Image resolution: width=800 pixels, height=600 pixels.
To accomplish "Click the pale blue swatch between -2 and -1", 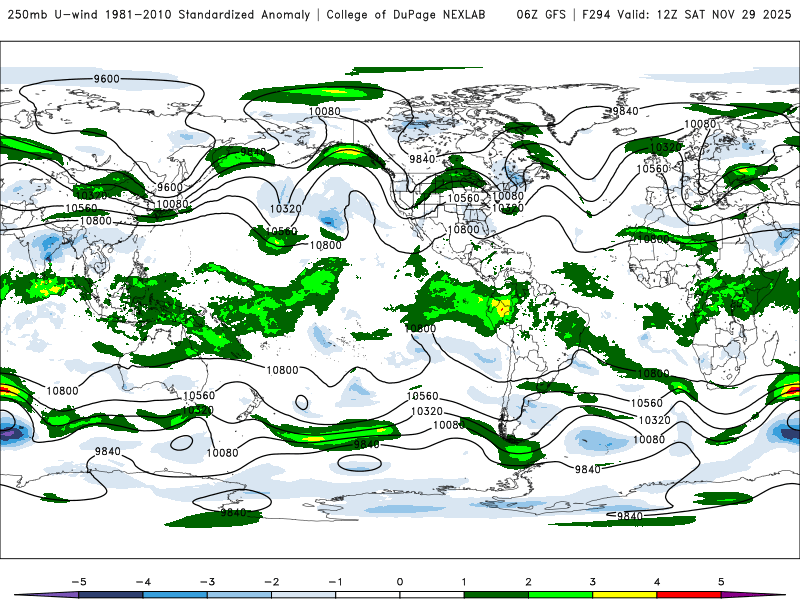I will [x=304, y=595].
